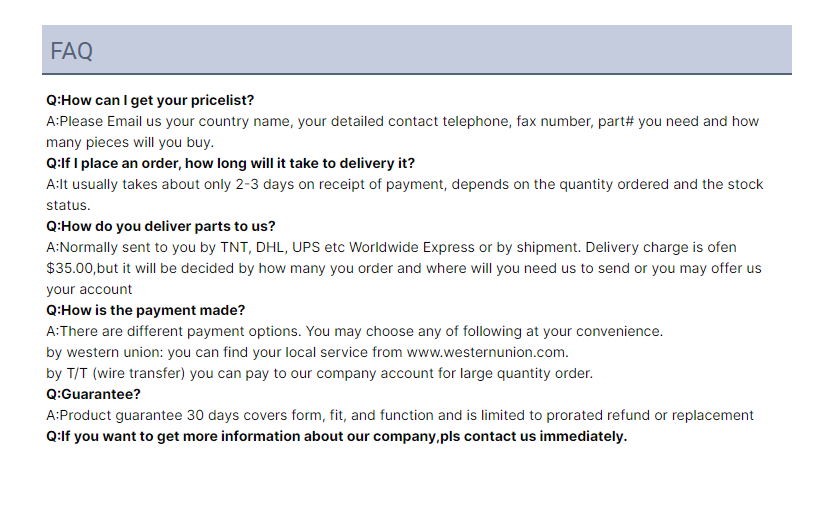Click the FAQ section header
The width and height of the screenshot is (832, 508).
[417, 50]
